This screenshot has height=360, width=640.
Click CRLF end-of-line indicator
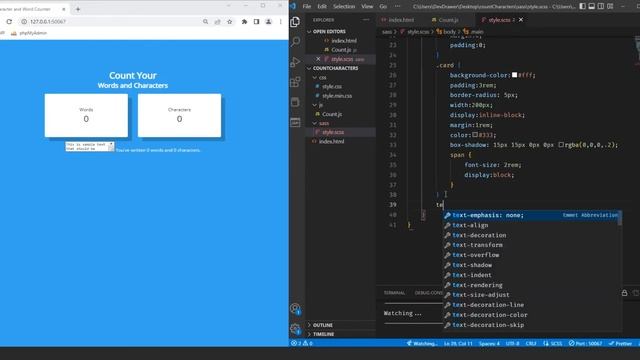(531, 343)
